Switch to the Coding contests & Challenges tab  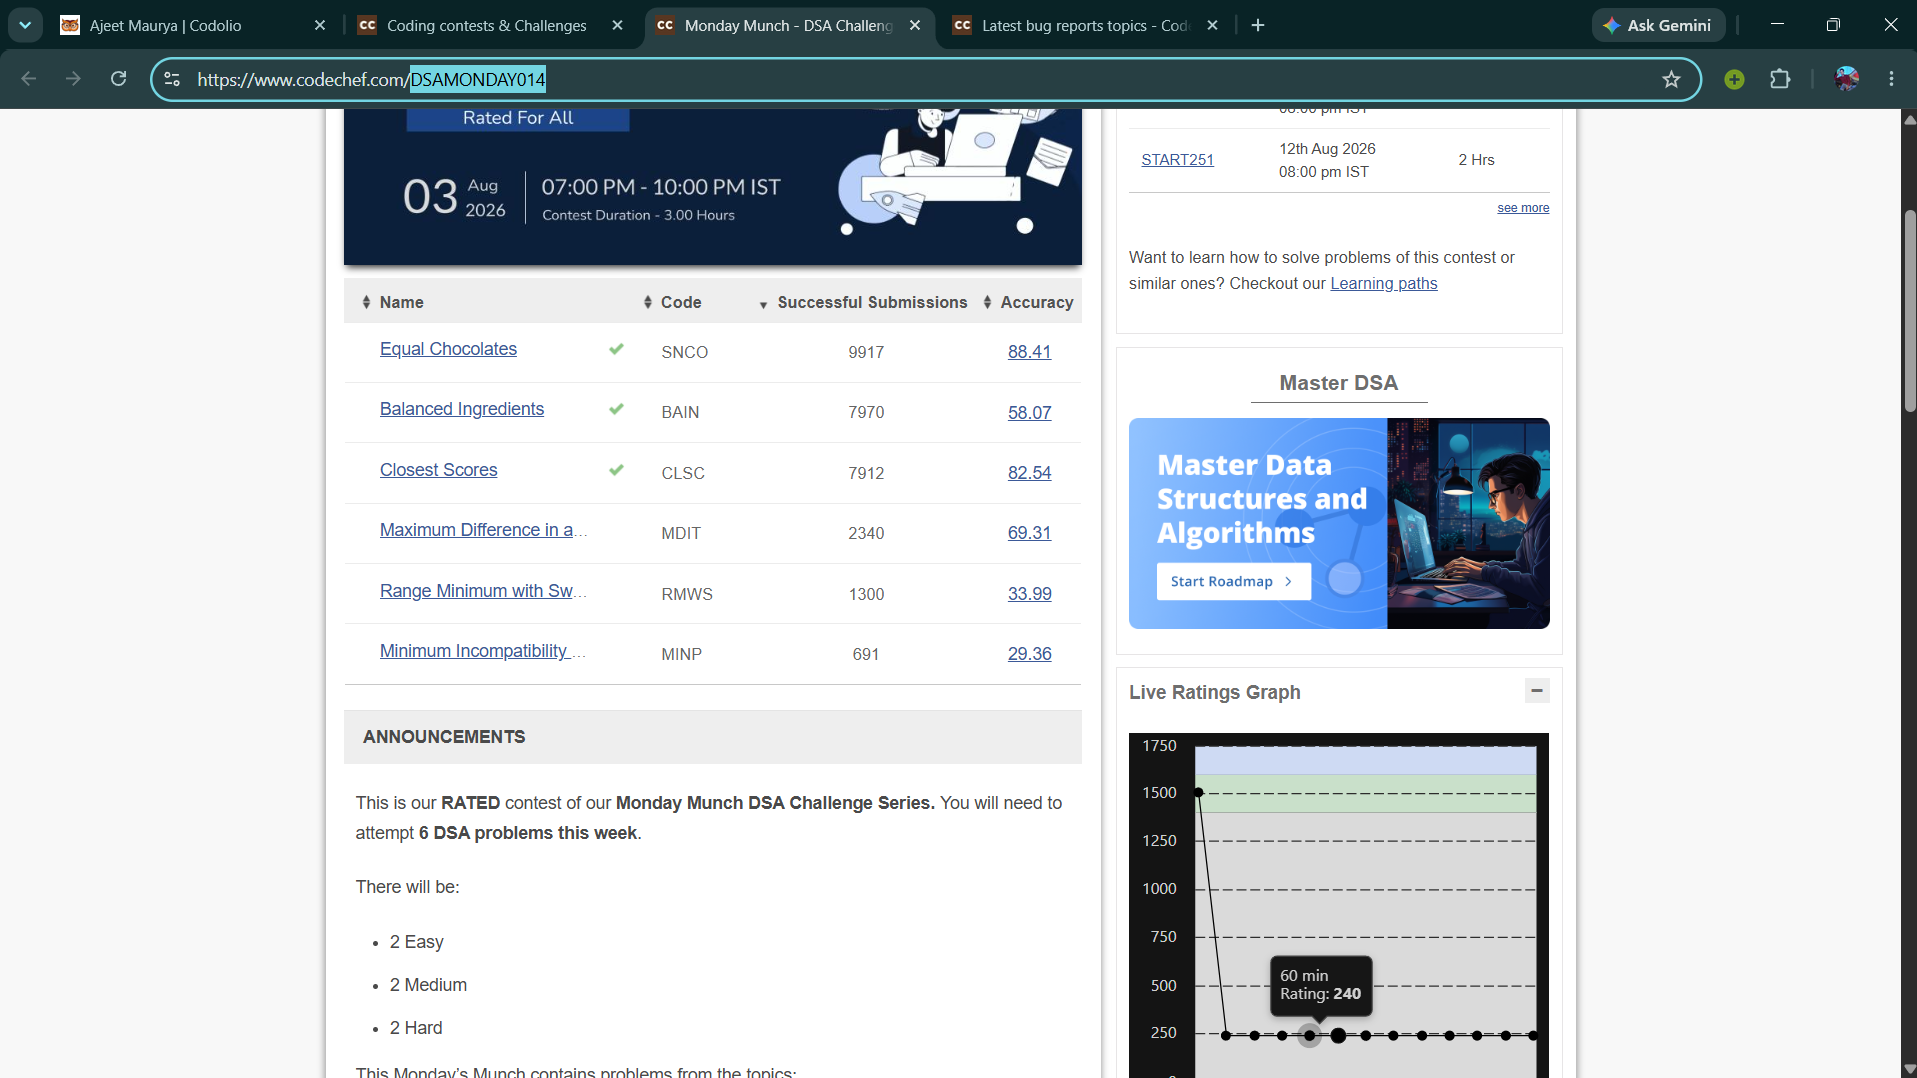pyautogui.click(x=490, y=25)
